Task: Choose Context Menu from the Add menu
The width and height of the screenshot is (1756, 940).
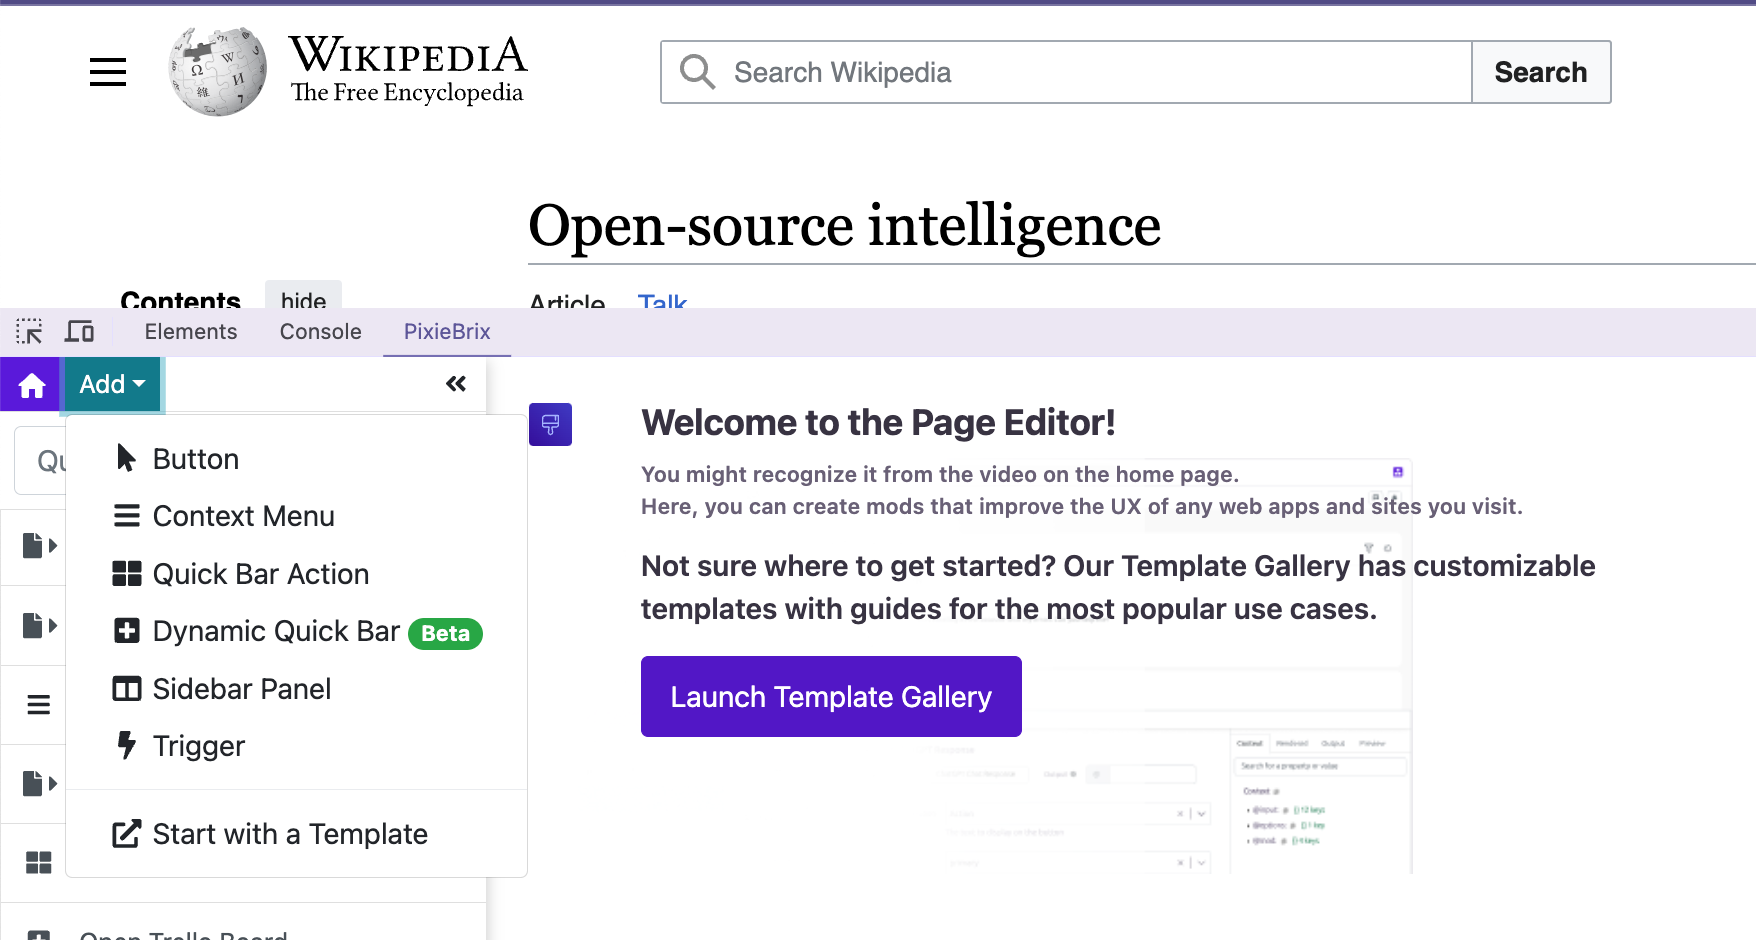Action: [296, 516]
